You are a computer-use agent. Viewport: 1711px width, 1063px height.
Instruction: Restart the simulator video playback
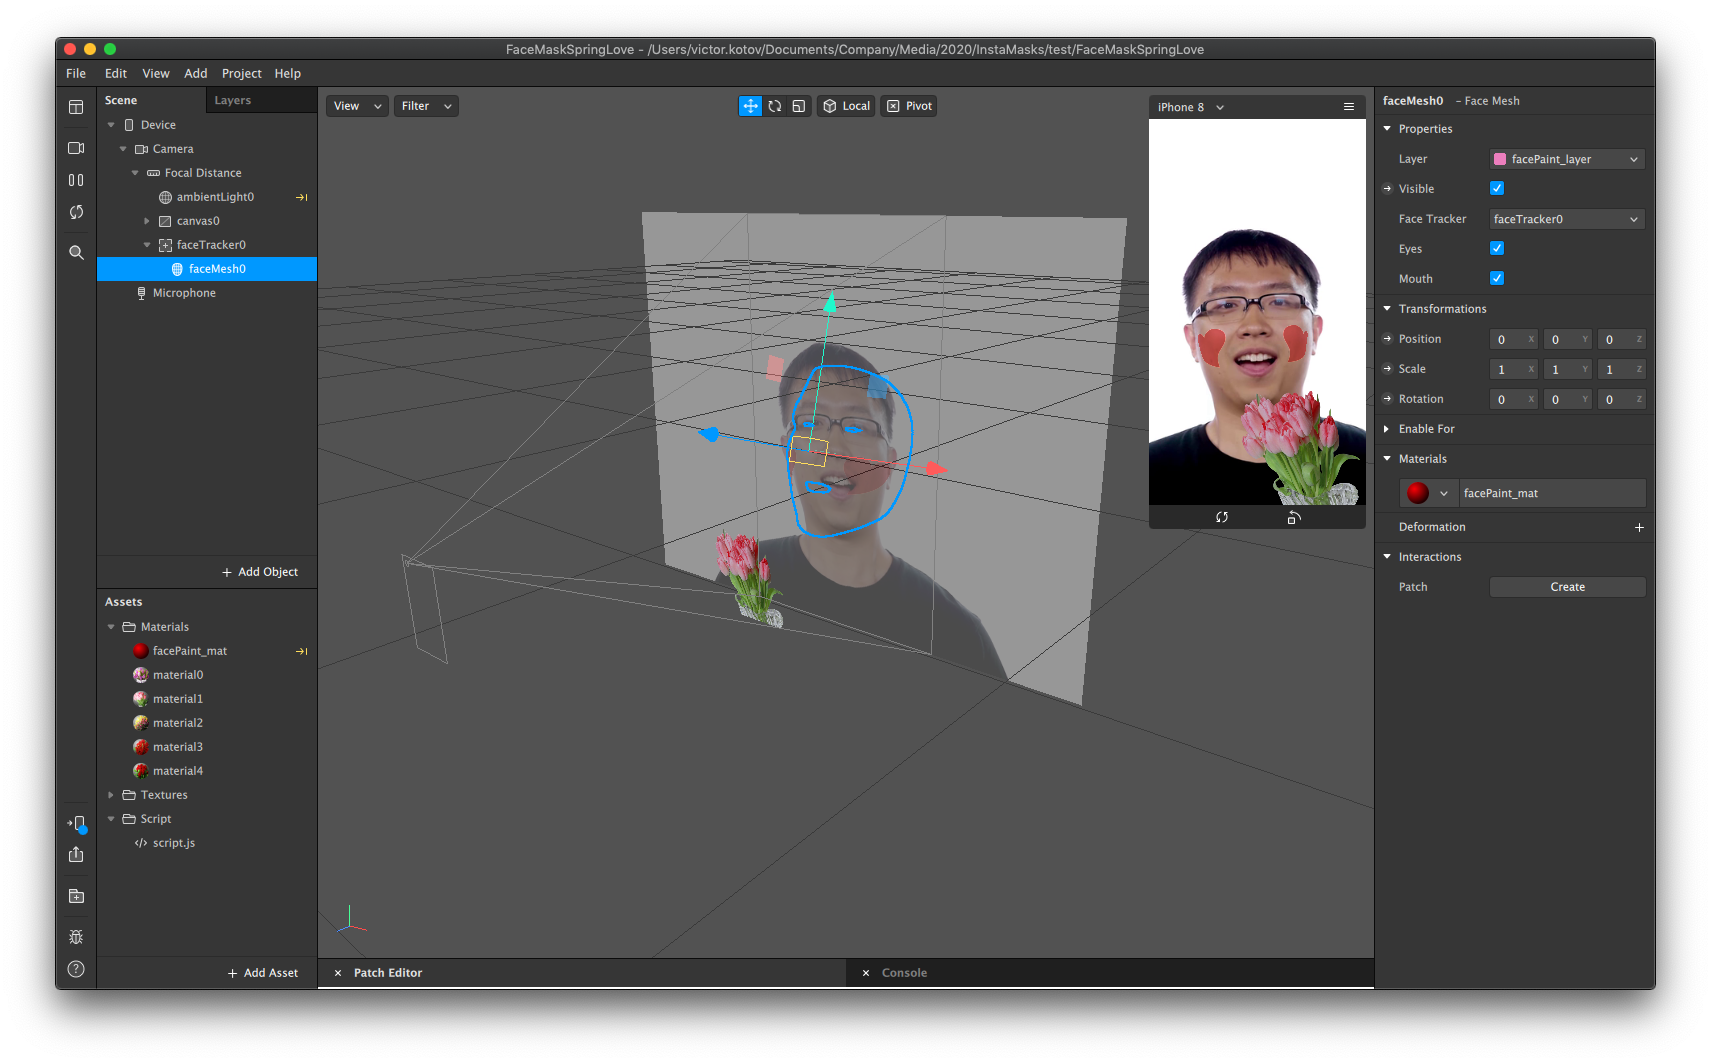pyautogui.click(x=1222, y=517)
